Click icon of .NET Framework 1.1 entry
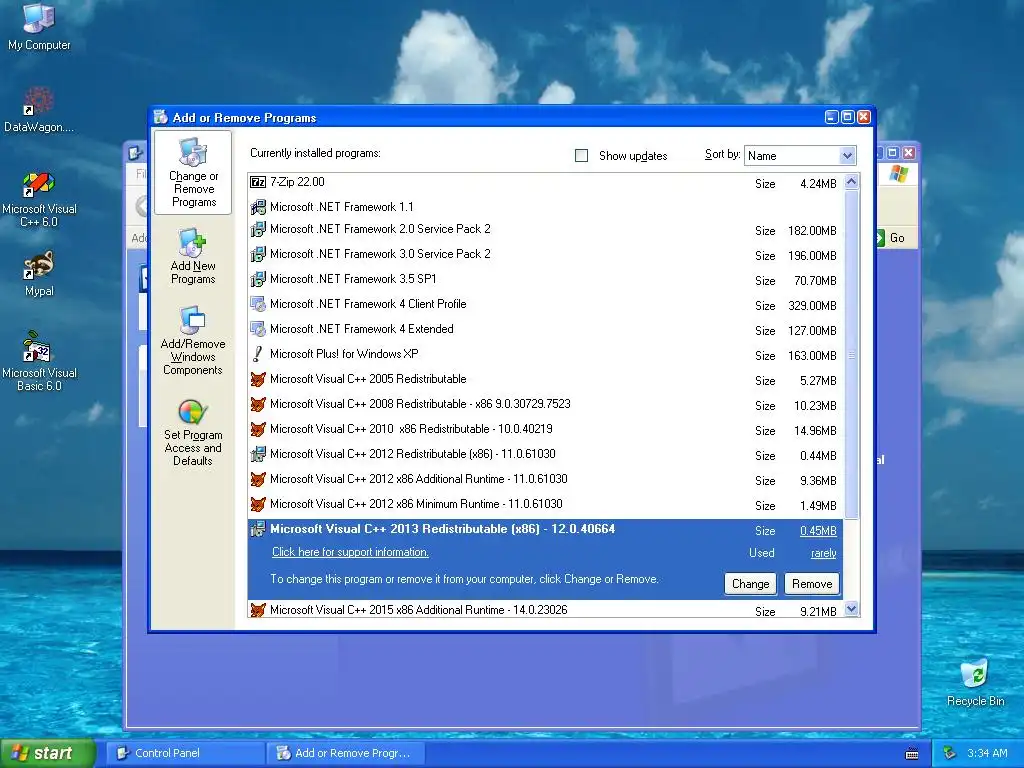 point(258,208)
